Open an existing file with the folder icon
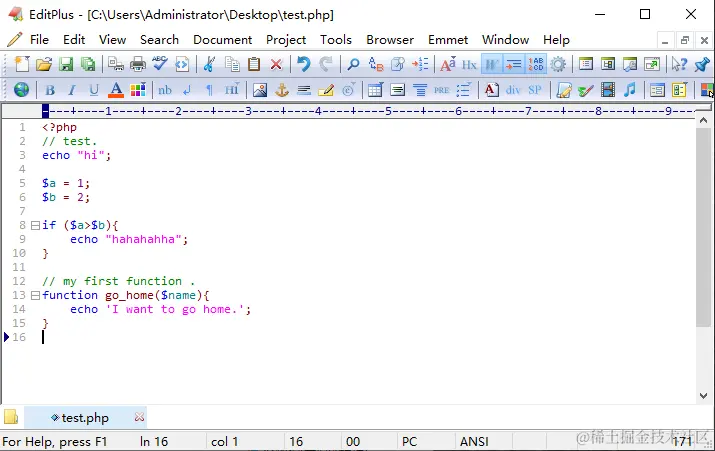 pyautogui.click(x=44, y=64)
